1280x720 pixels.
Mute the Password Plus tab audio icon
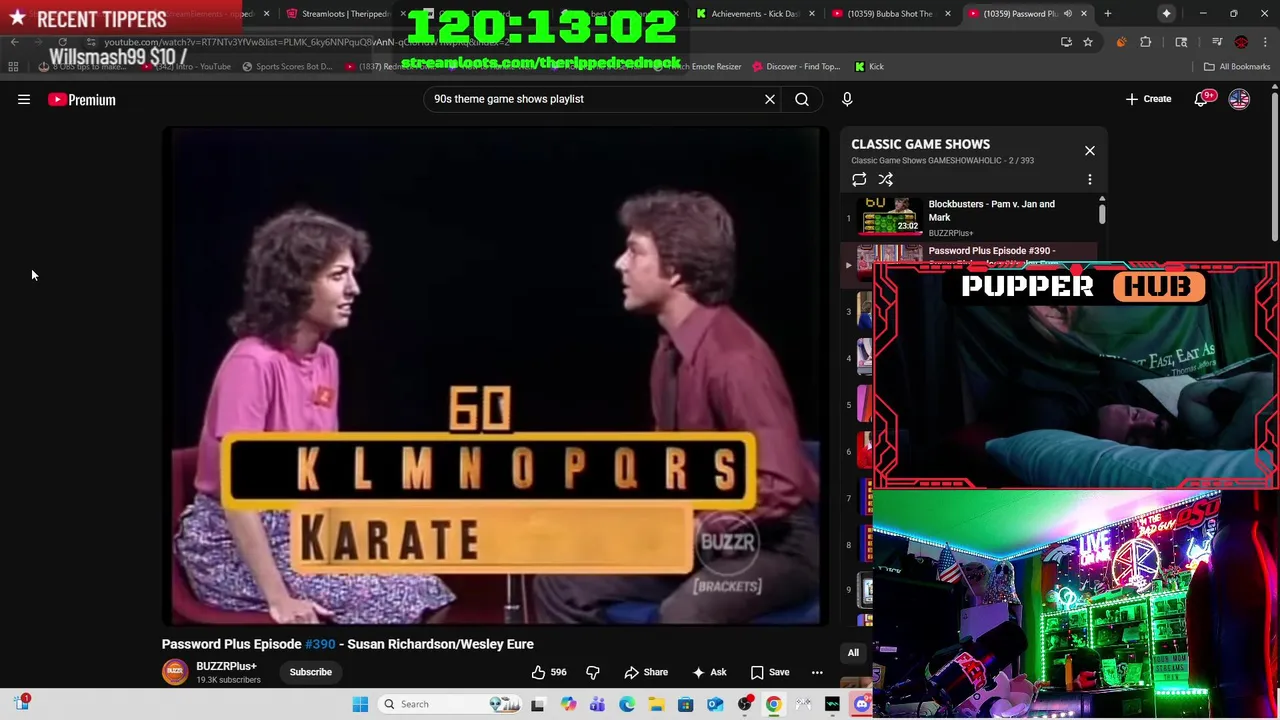click(1067, 14)
